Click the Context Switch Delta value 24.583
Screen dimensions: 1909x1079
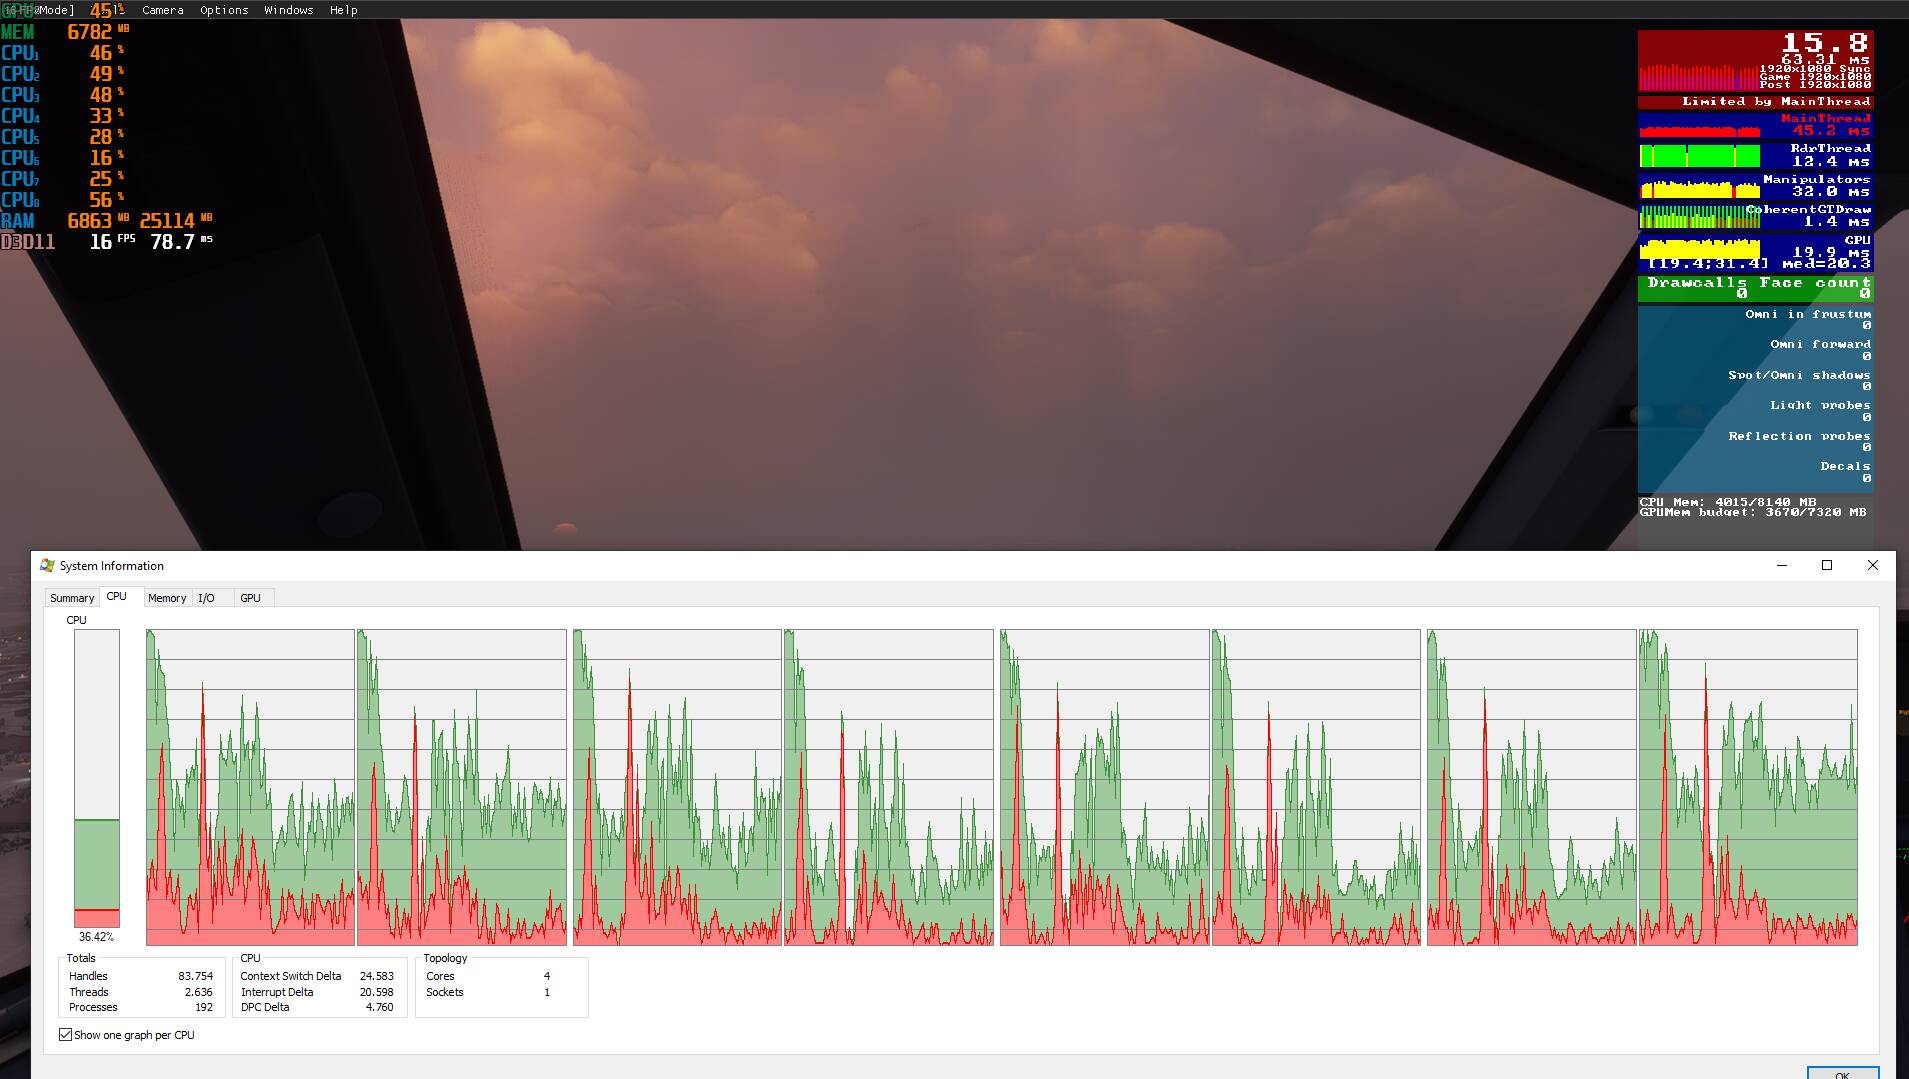tap(377, 976)
